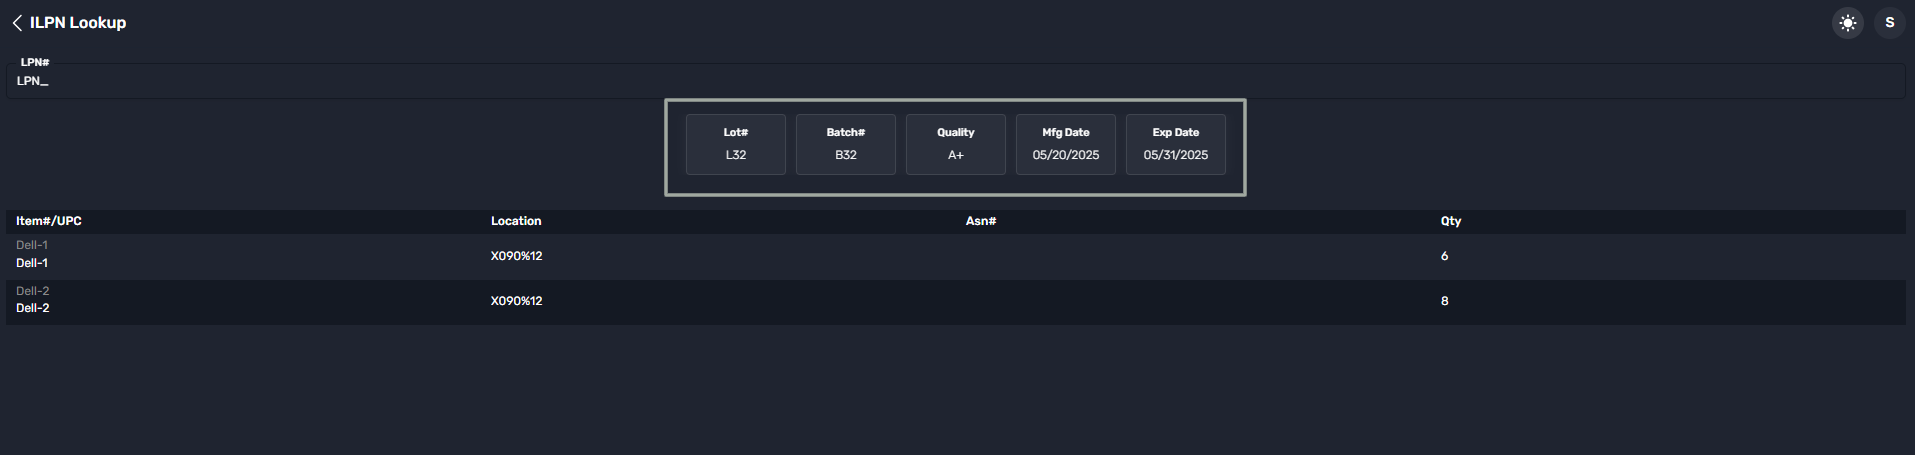Click location X090%12 in Dell-2 row
This screenshot has height=455, width=1915.
point(516,301)
